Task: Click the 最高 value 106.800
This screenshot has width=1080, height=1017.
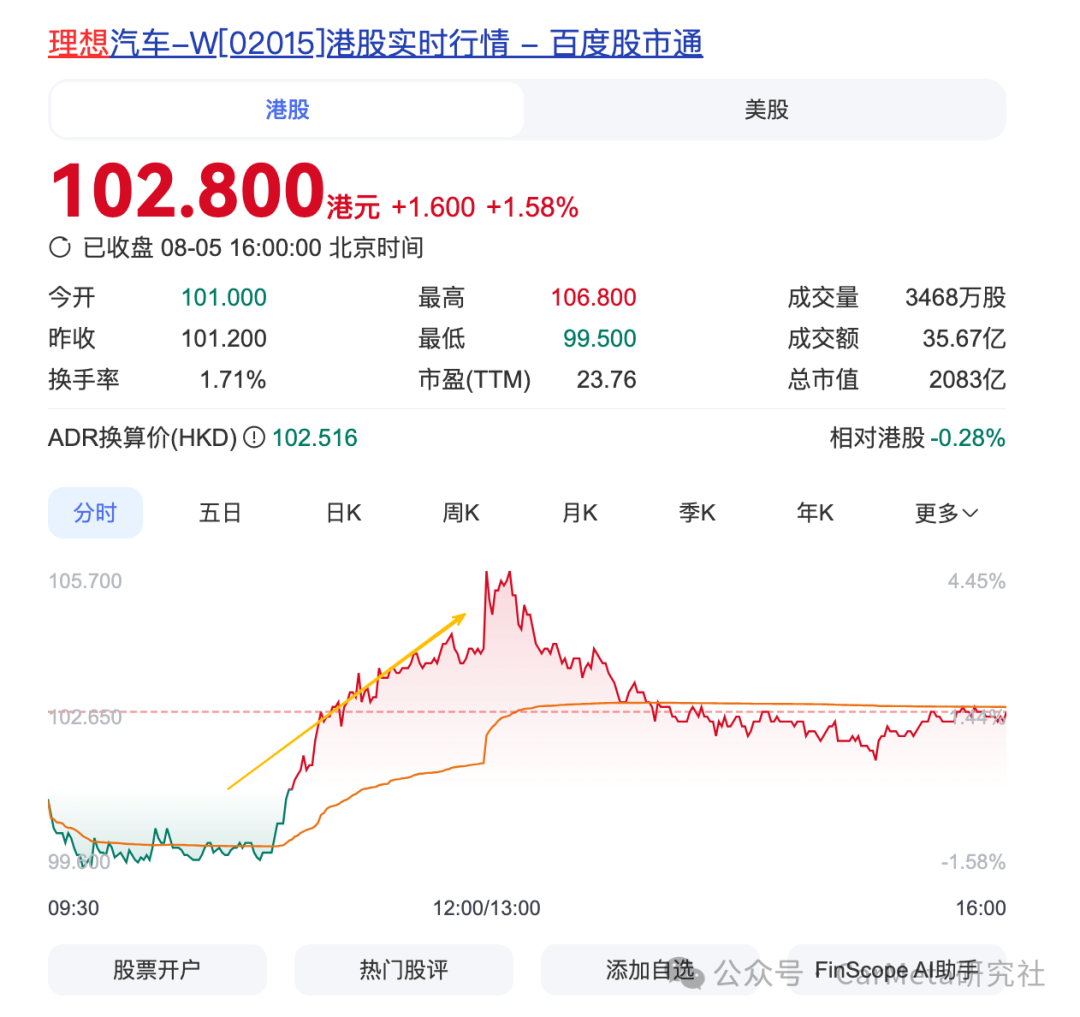Action: tap(594, 297)
